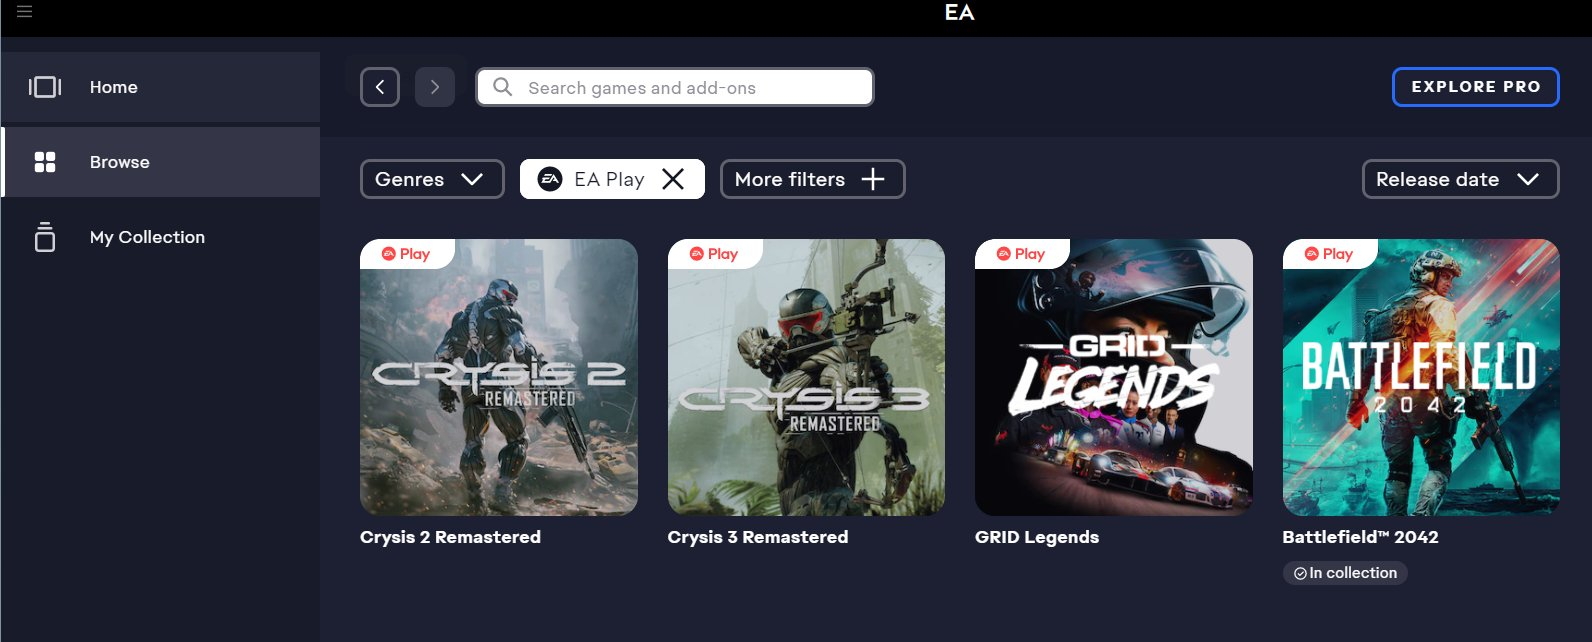Go forward using the right arrow

435,87
